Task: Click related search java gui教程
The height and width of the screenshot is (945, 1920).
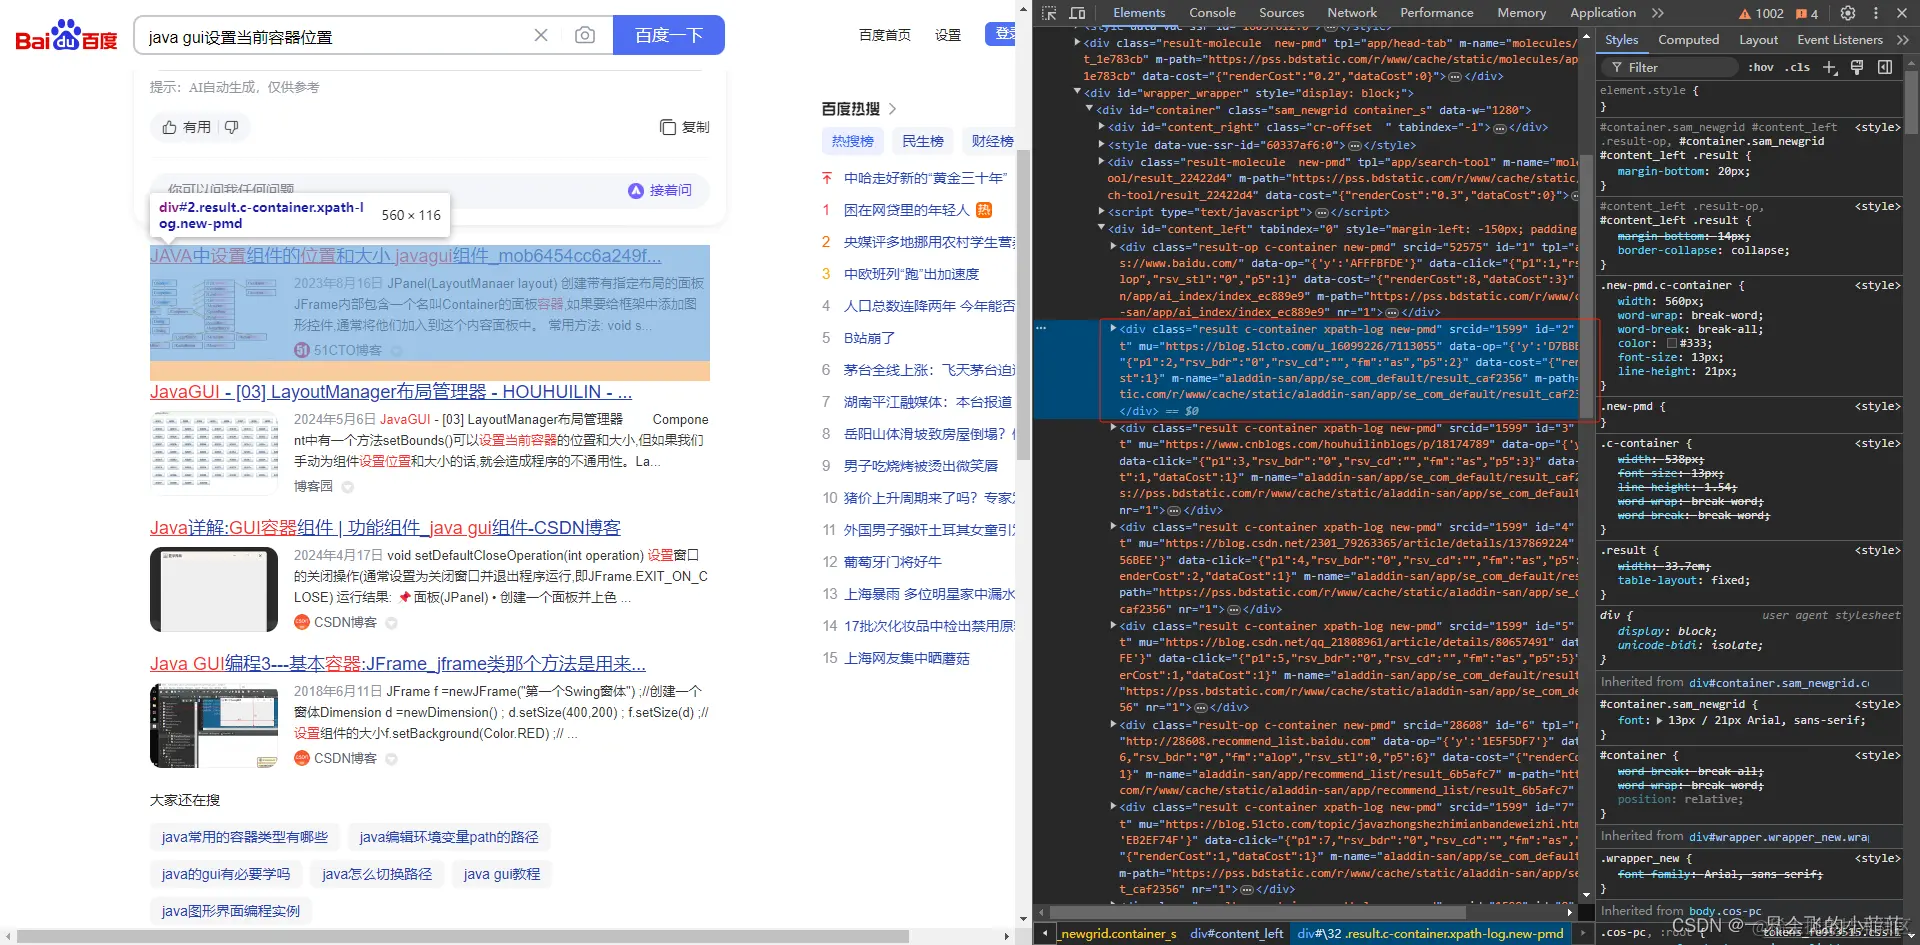Action: 502,874
